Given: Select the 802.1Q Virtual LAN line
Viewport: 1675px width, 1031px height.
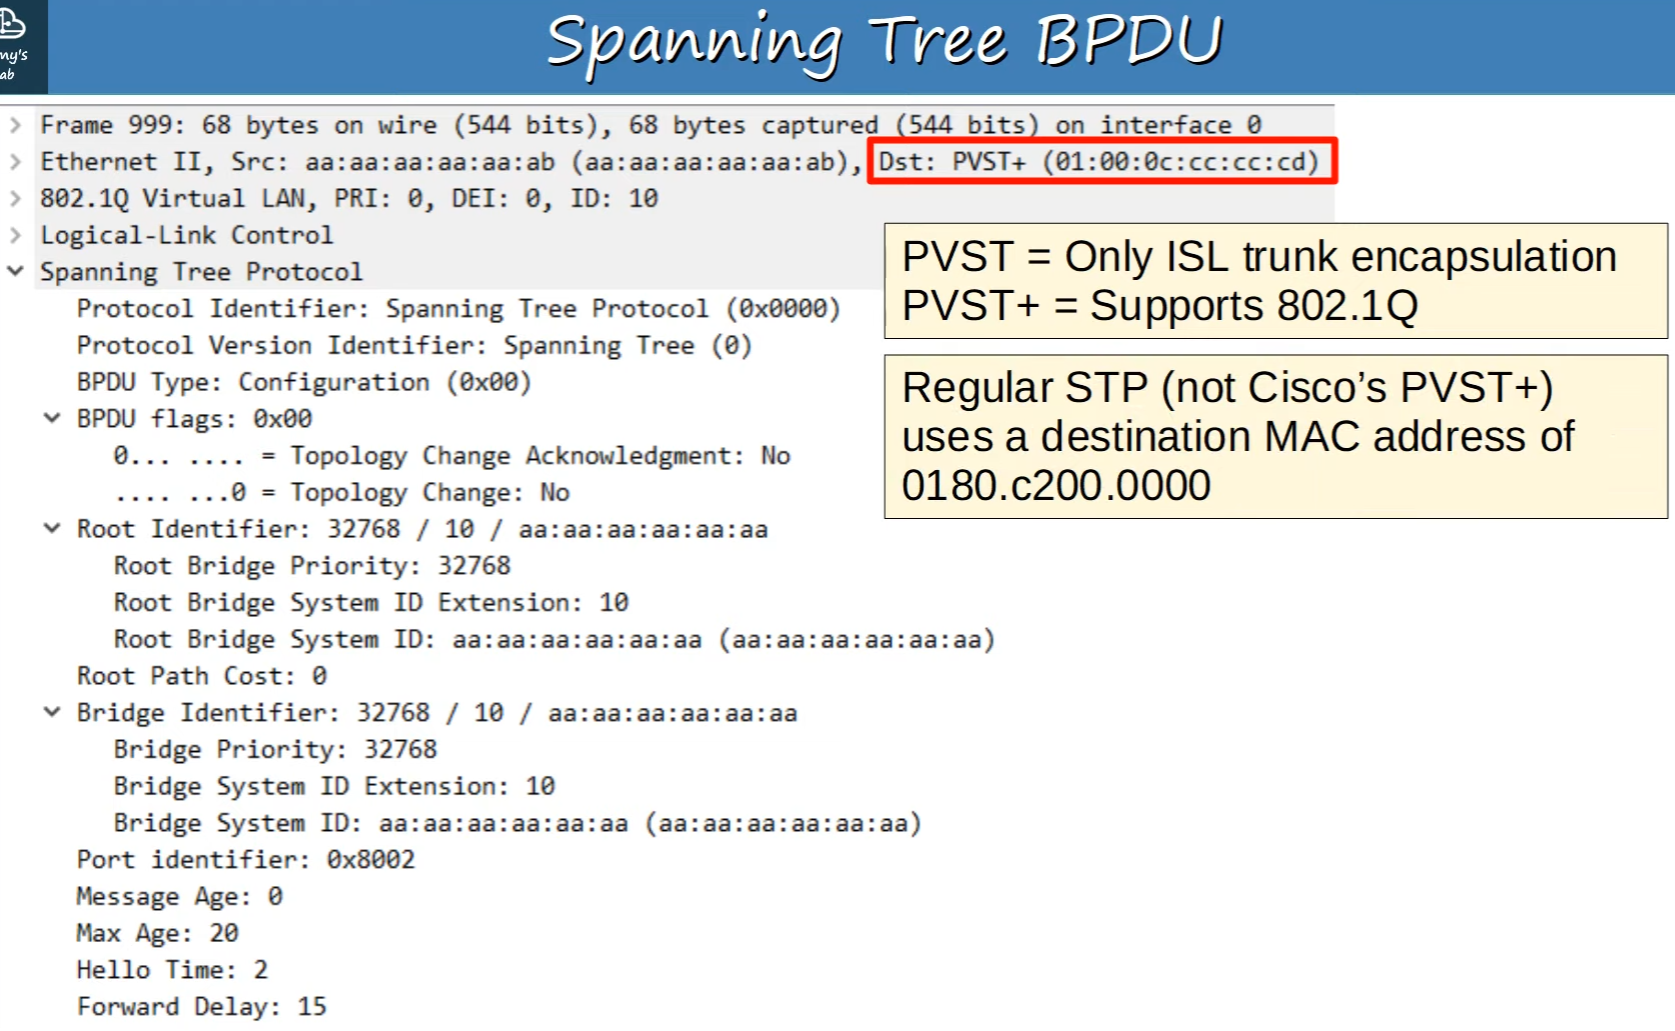Looking at the screenshot, I should tap(349, 198).
